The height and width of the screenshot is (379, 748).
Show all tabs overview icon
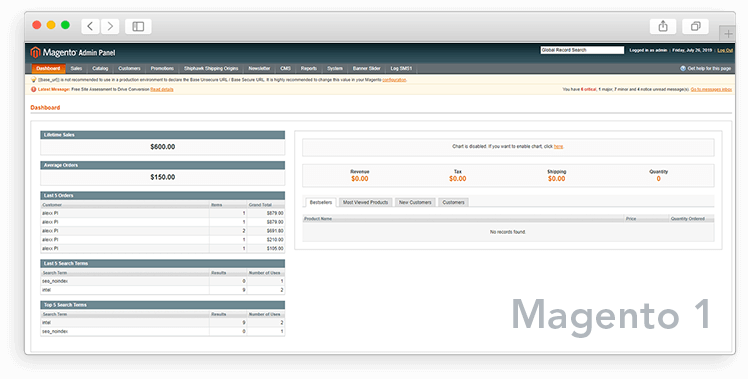tap(696, 26)
